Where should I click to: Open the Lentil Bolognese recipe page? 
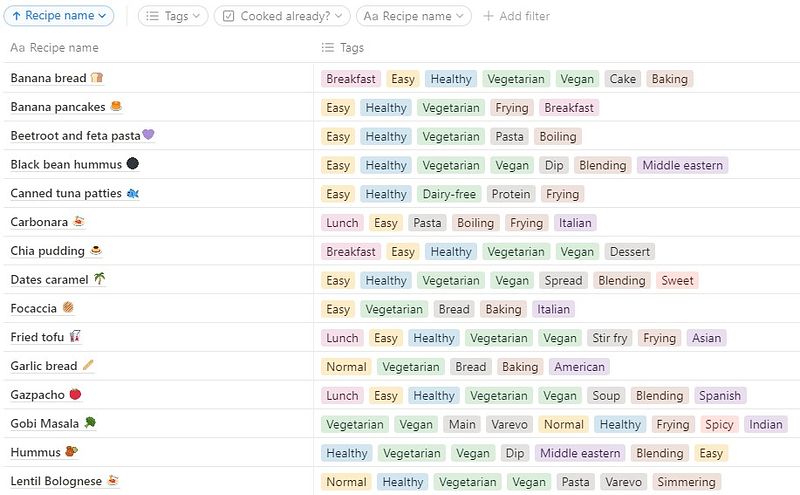[56, 481]
